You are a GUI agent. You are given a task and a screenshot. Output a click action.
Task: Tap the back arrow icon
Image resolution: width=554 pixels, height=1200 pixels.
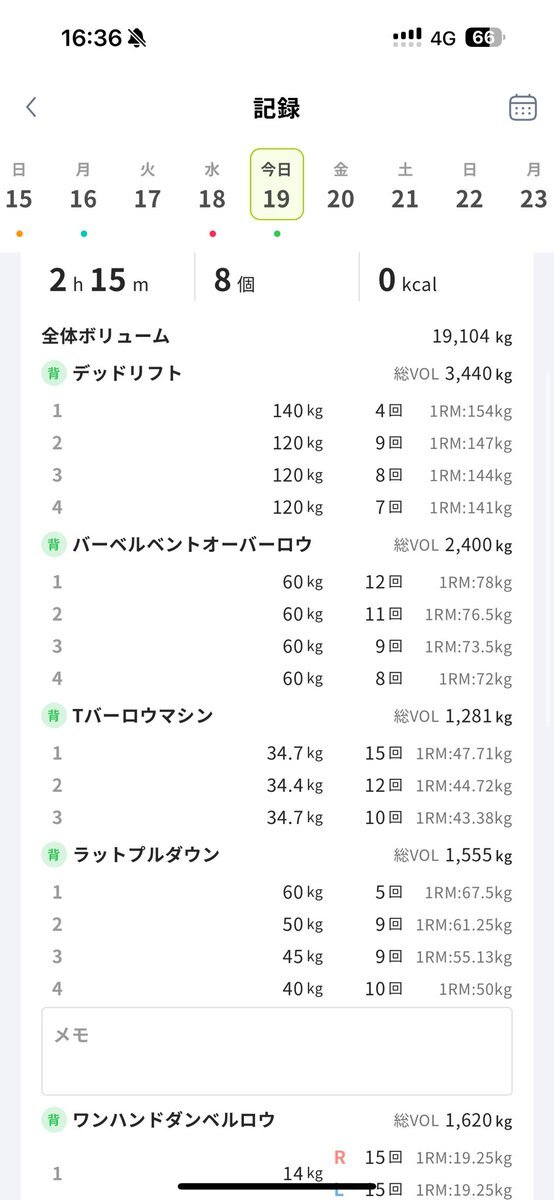coord(31,108)
